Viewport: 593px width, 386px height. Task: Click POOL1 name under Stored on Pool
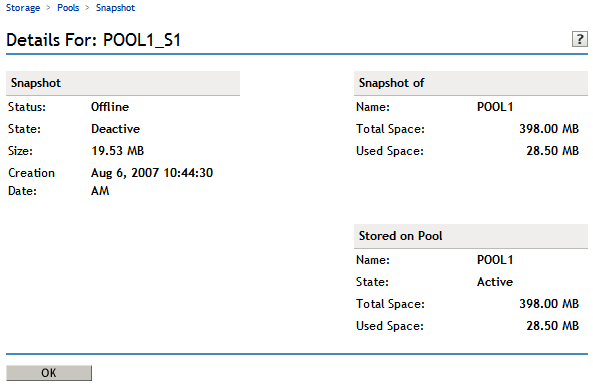pyautogui.click(x=495, y=260)
